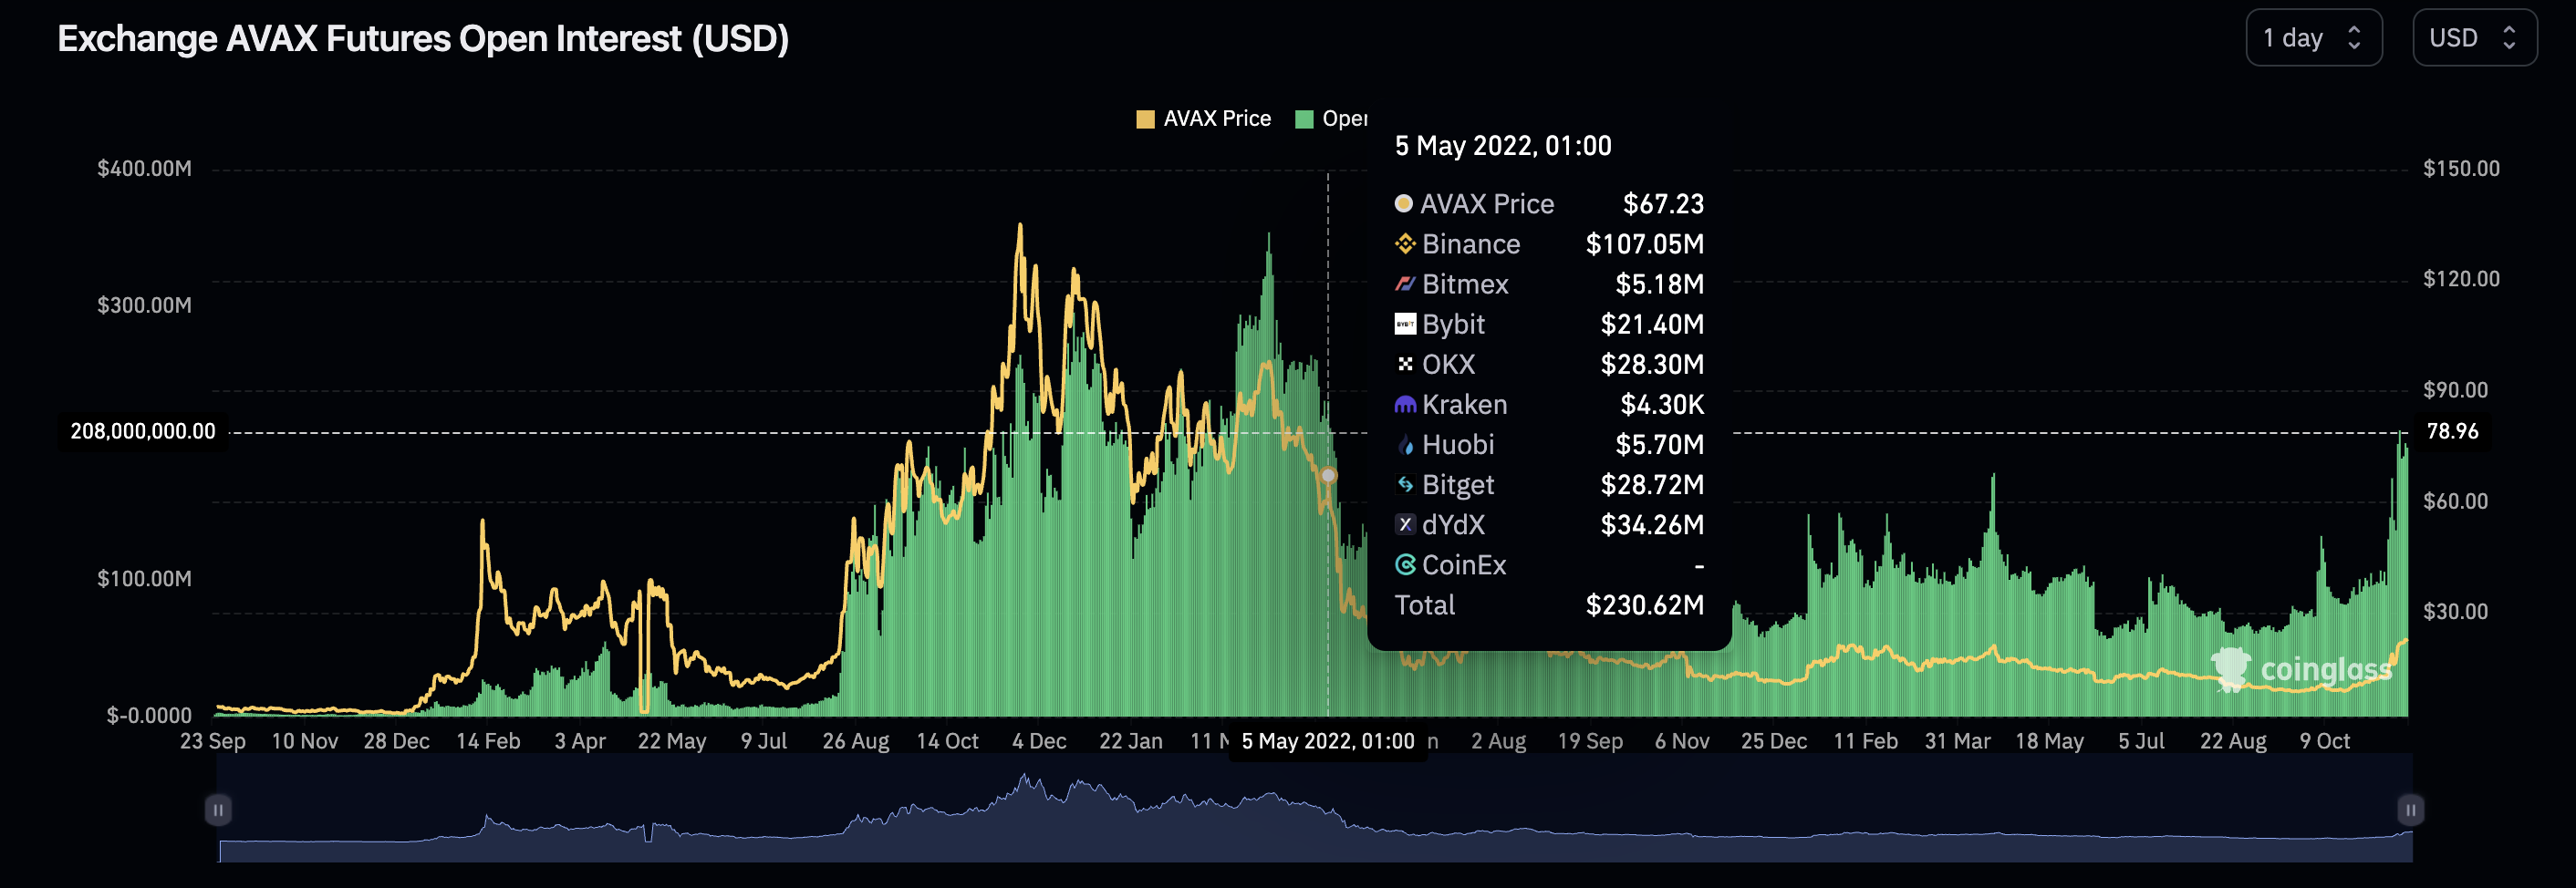Screen dimensions: 2576x888
Task: Open the 1 day interval dropdown
Action: tap(2313, 38)
